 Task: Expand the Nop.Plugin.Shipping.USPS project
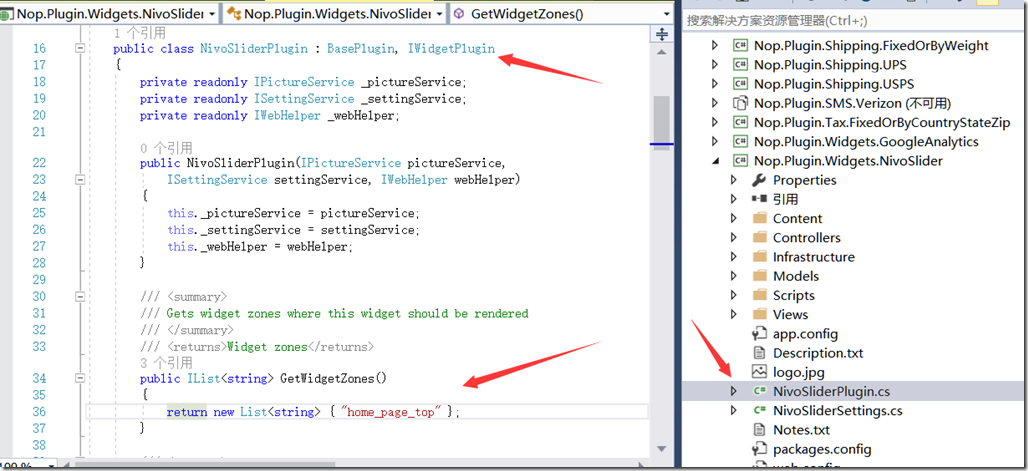point(716,84)
